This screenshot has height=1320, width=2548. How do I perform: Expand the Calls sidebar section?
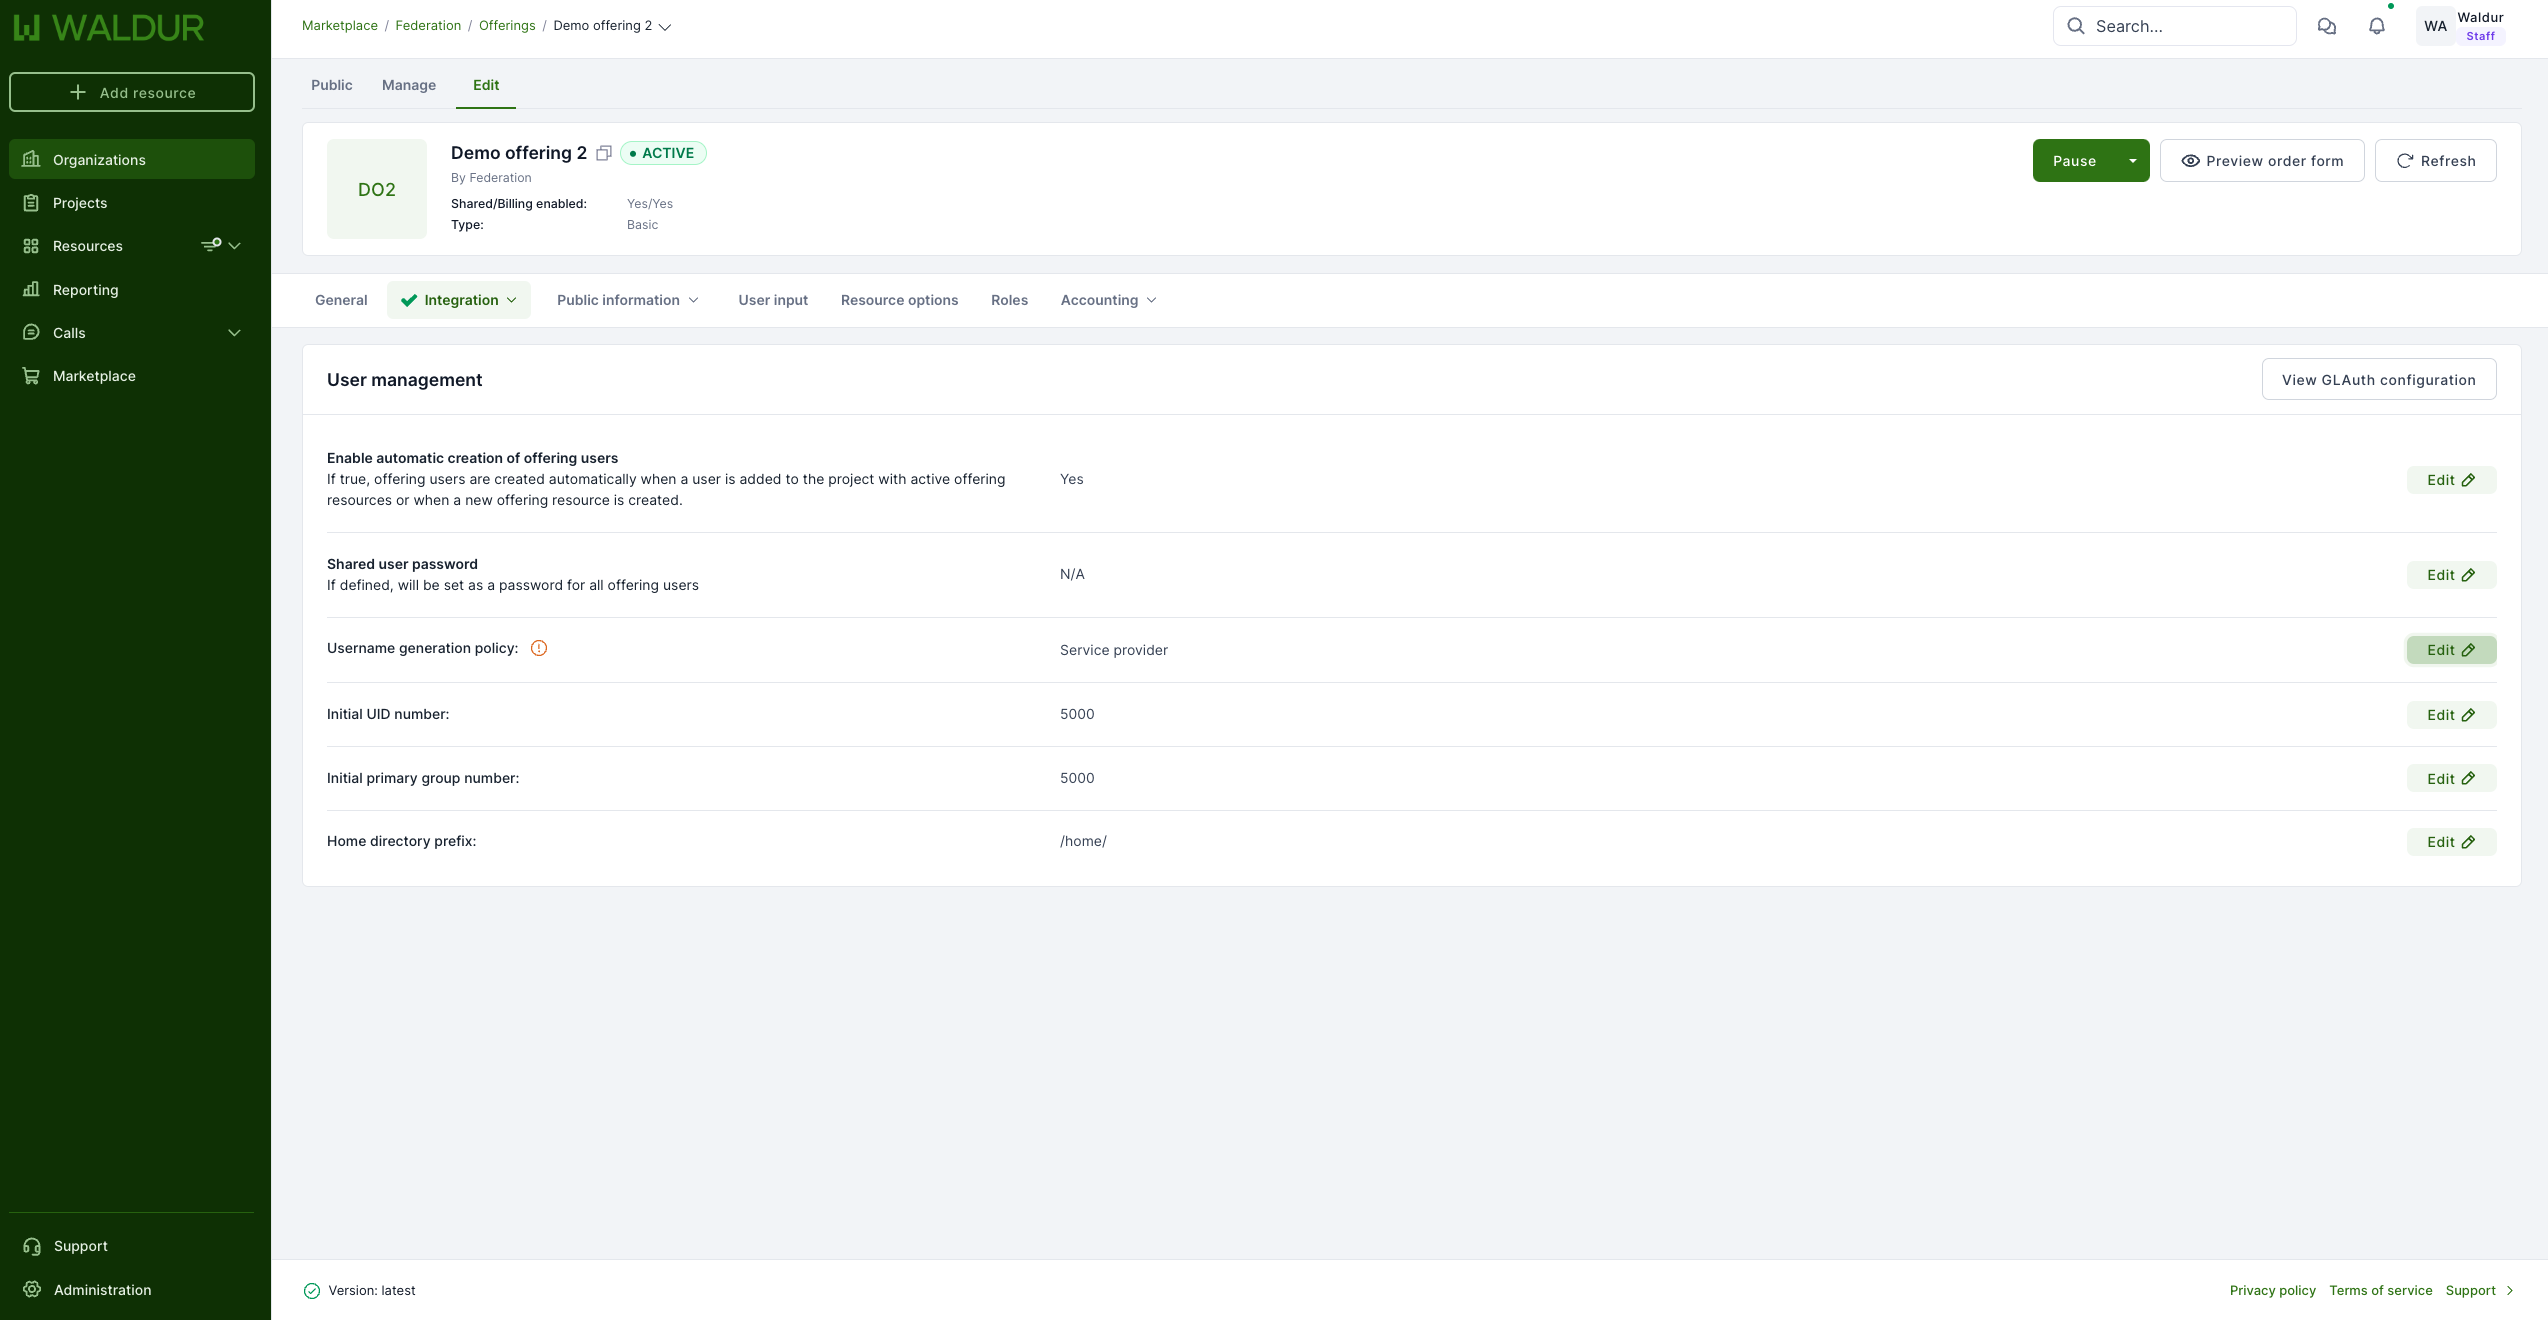pos(234,333)
